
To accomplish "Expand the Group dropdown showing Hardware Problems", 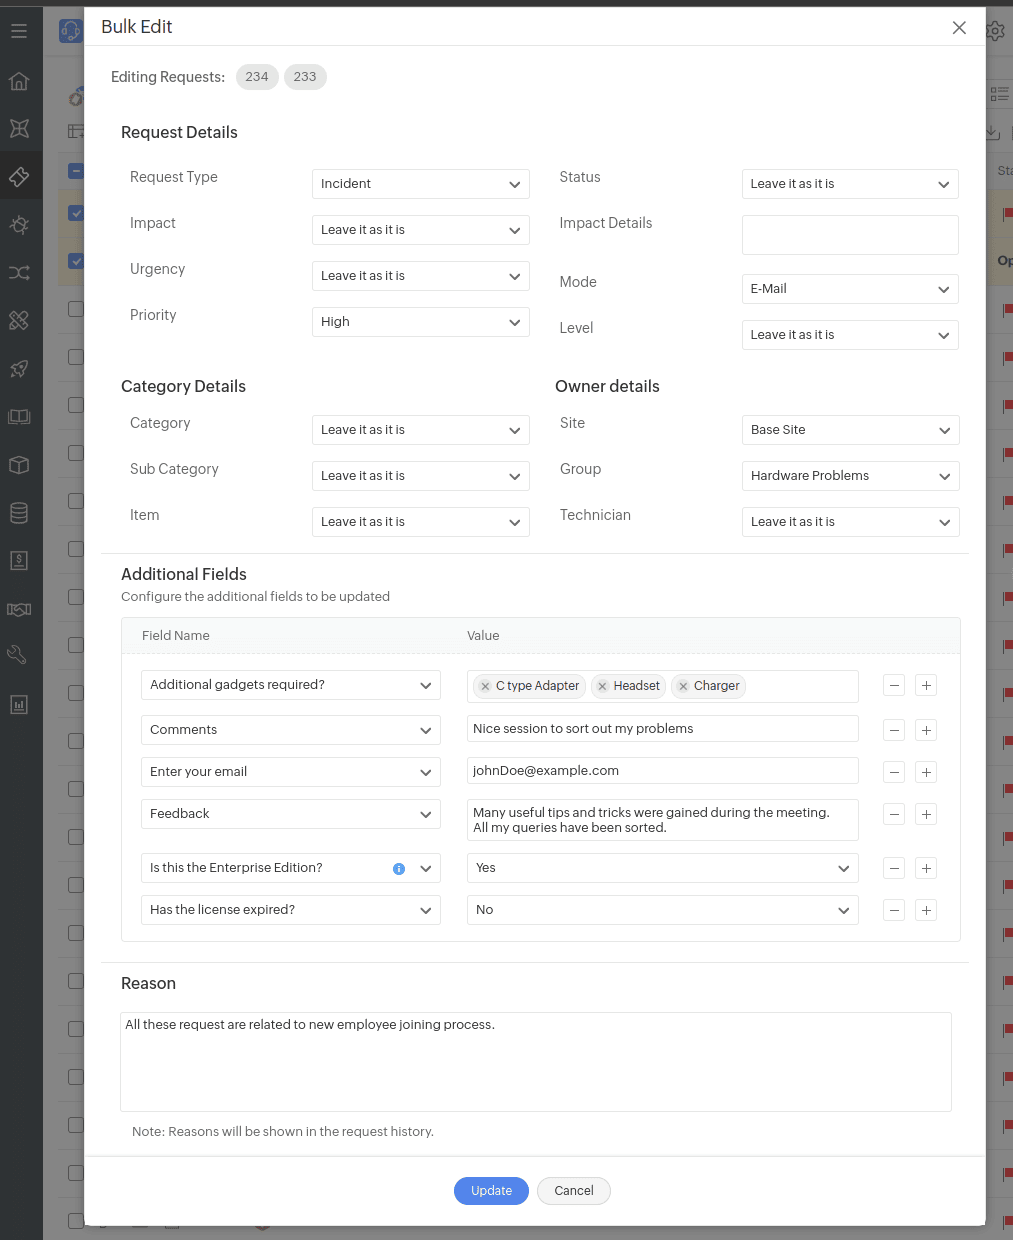I will 850,476.
